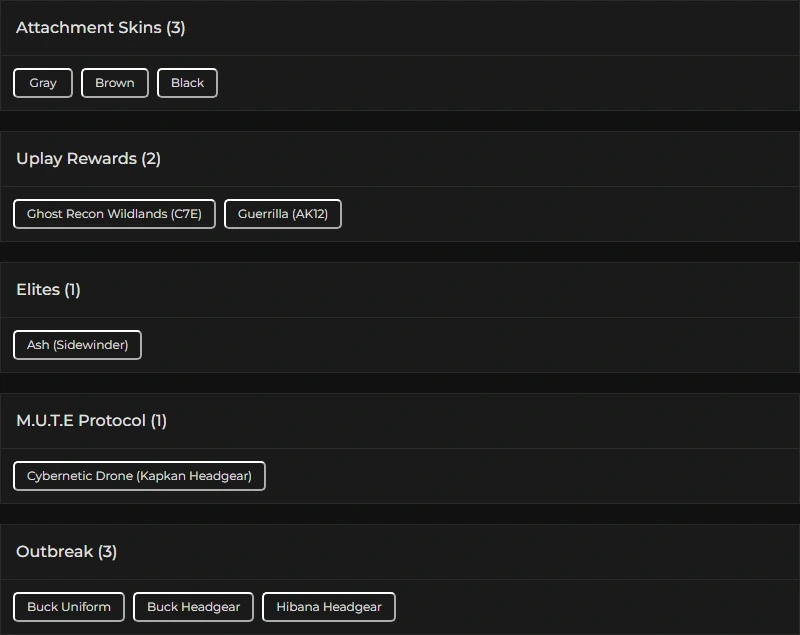The height and width of the screenshot is (635, 800).
Task: Choose the Brown attachment skin
Action: point(115,83)
